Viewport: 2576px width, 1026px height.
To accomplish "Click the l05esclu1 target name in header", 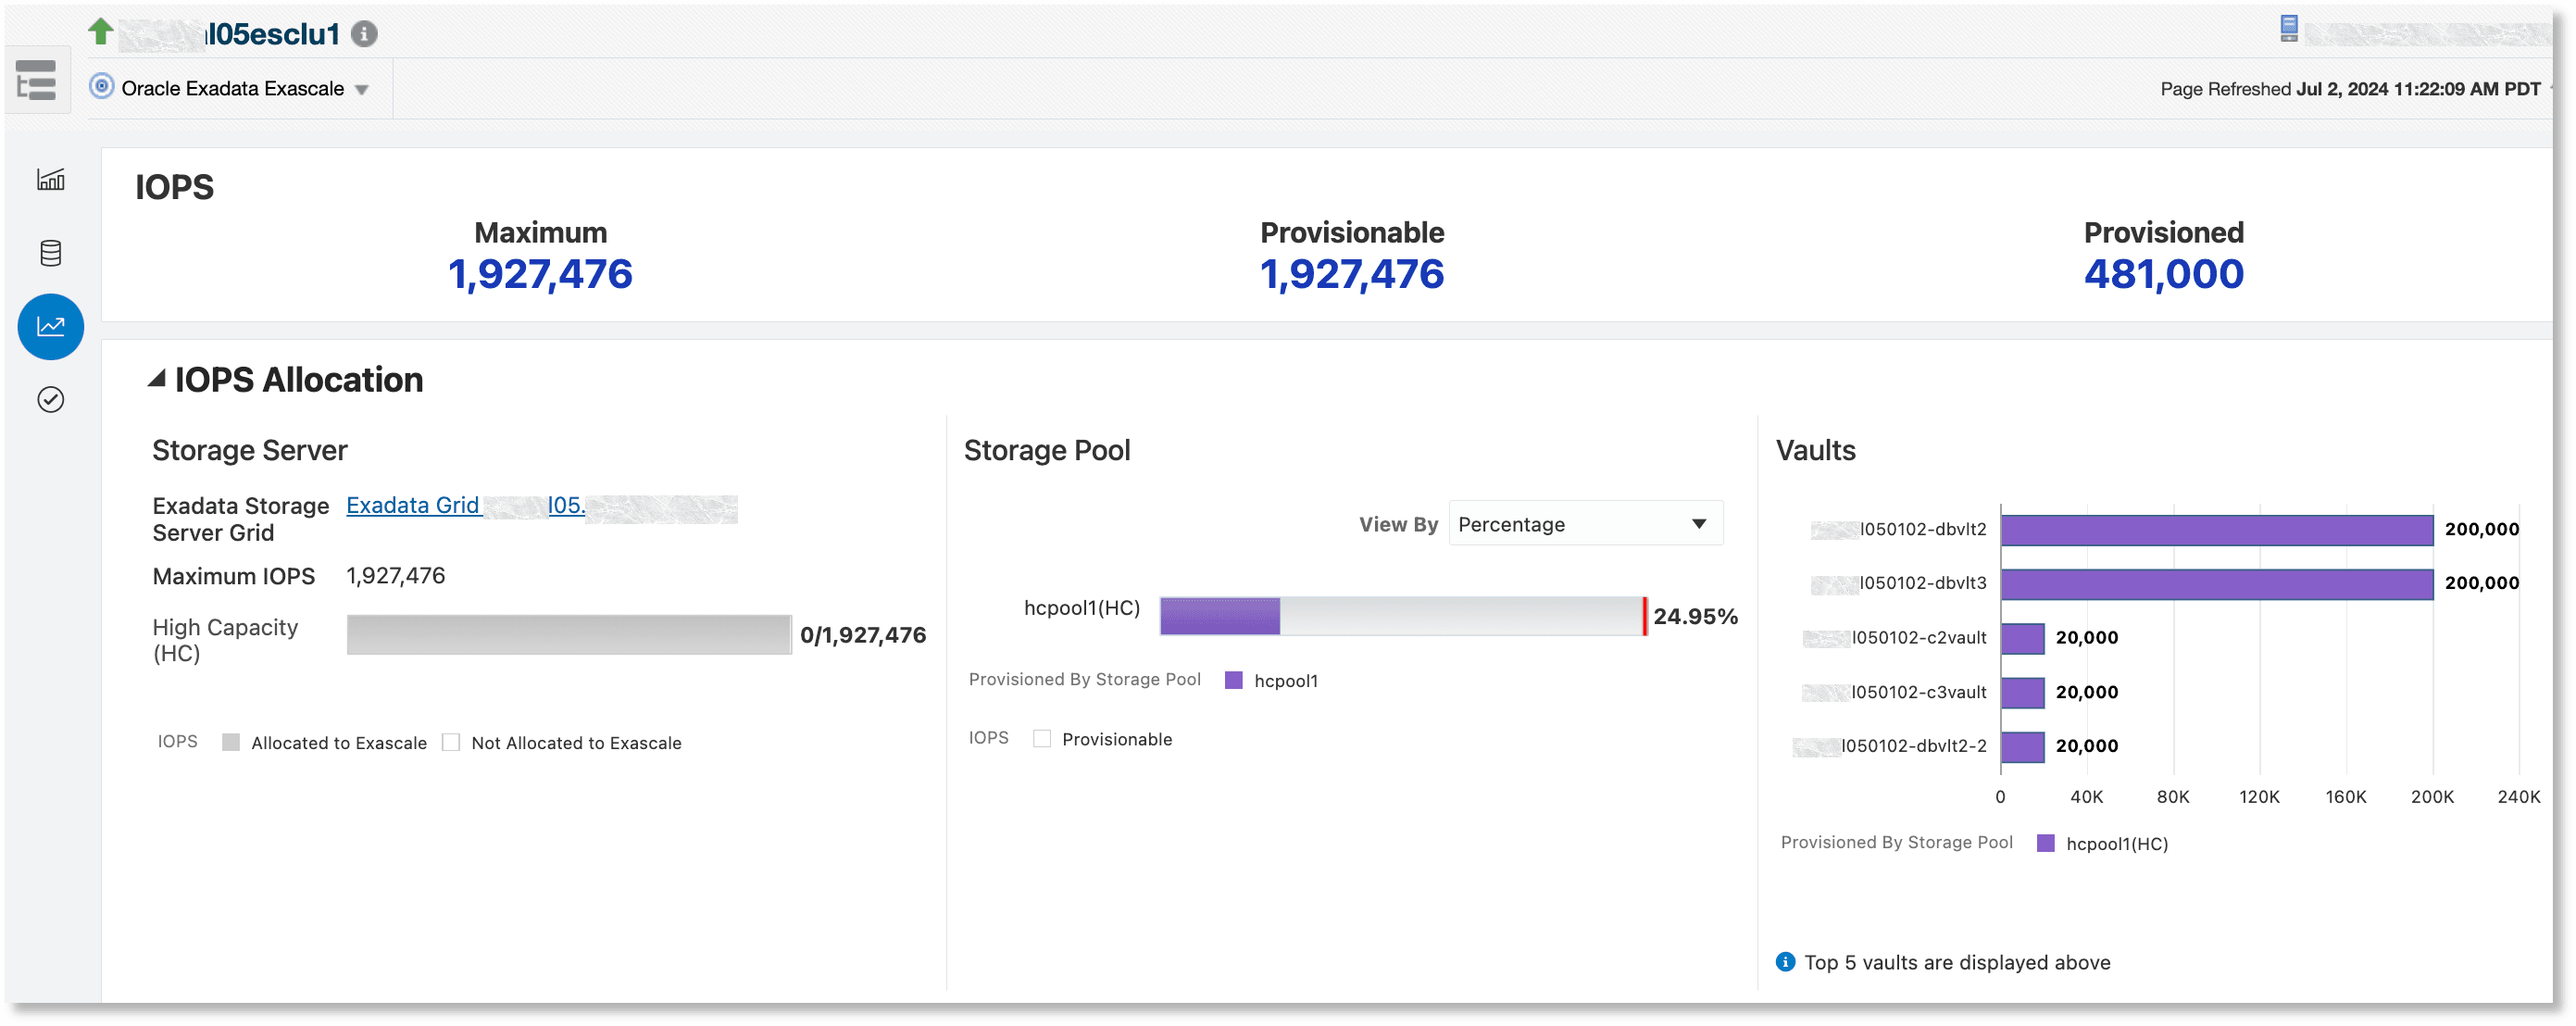I will pyautogui.click(x=273, y=33).
